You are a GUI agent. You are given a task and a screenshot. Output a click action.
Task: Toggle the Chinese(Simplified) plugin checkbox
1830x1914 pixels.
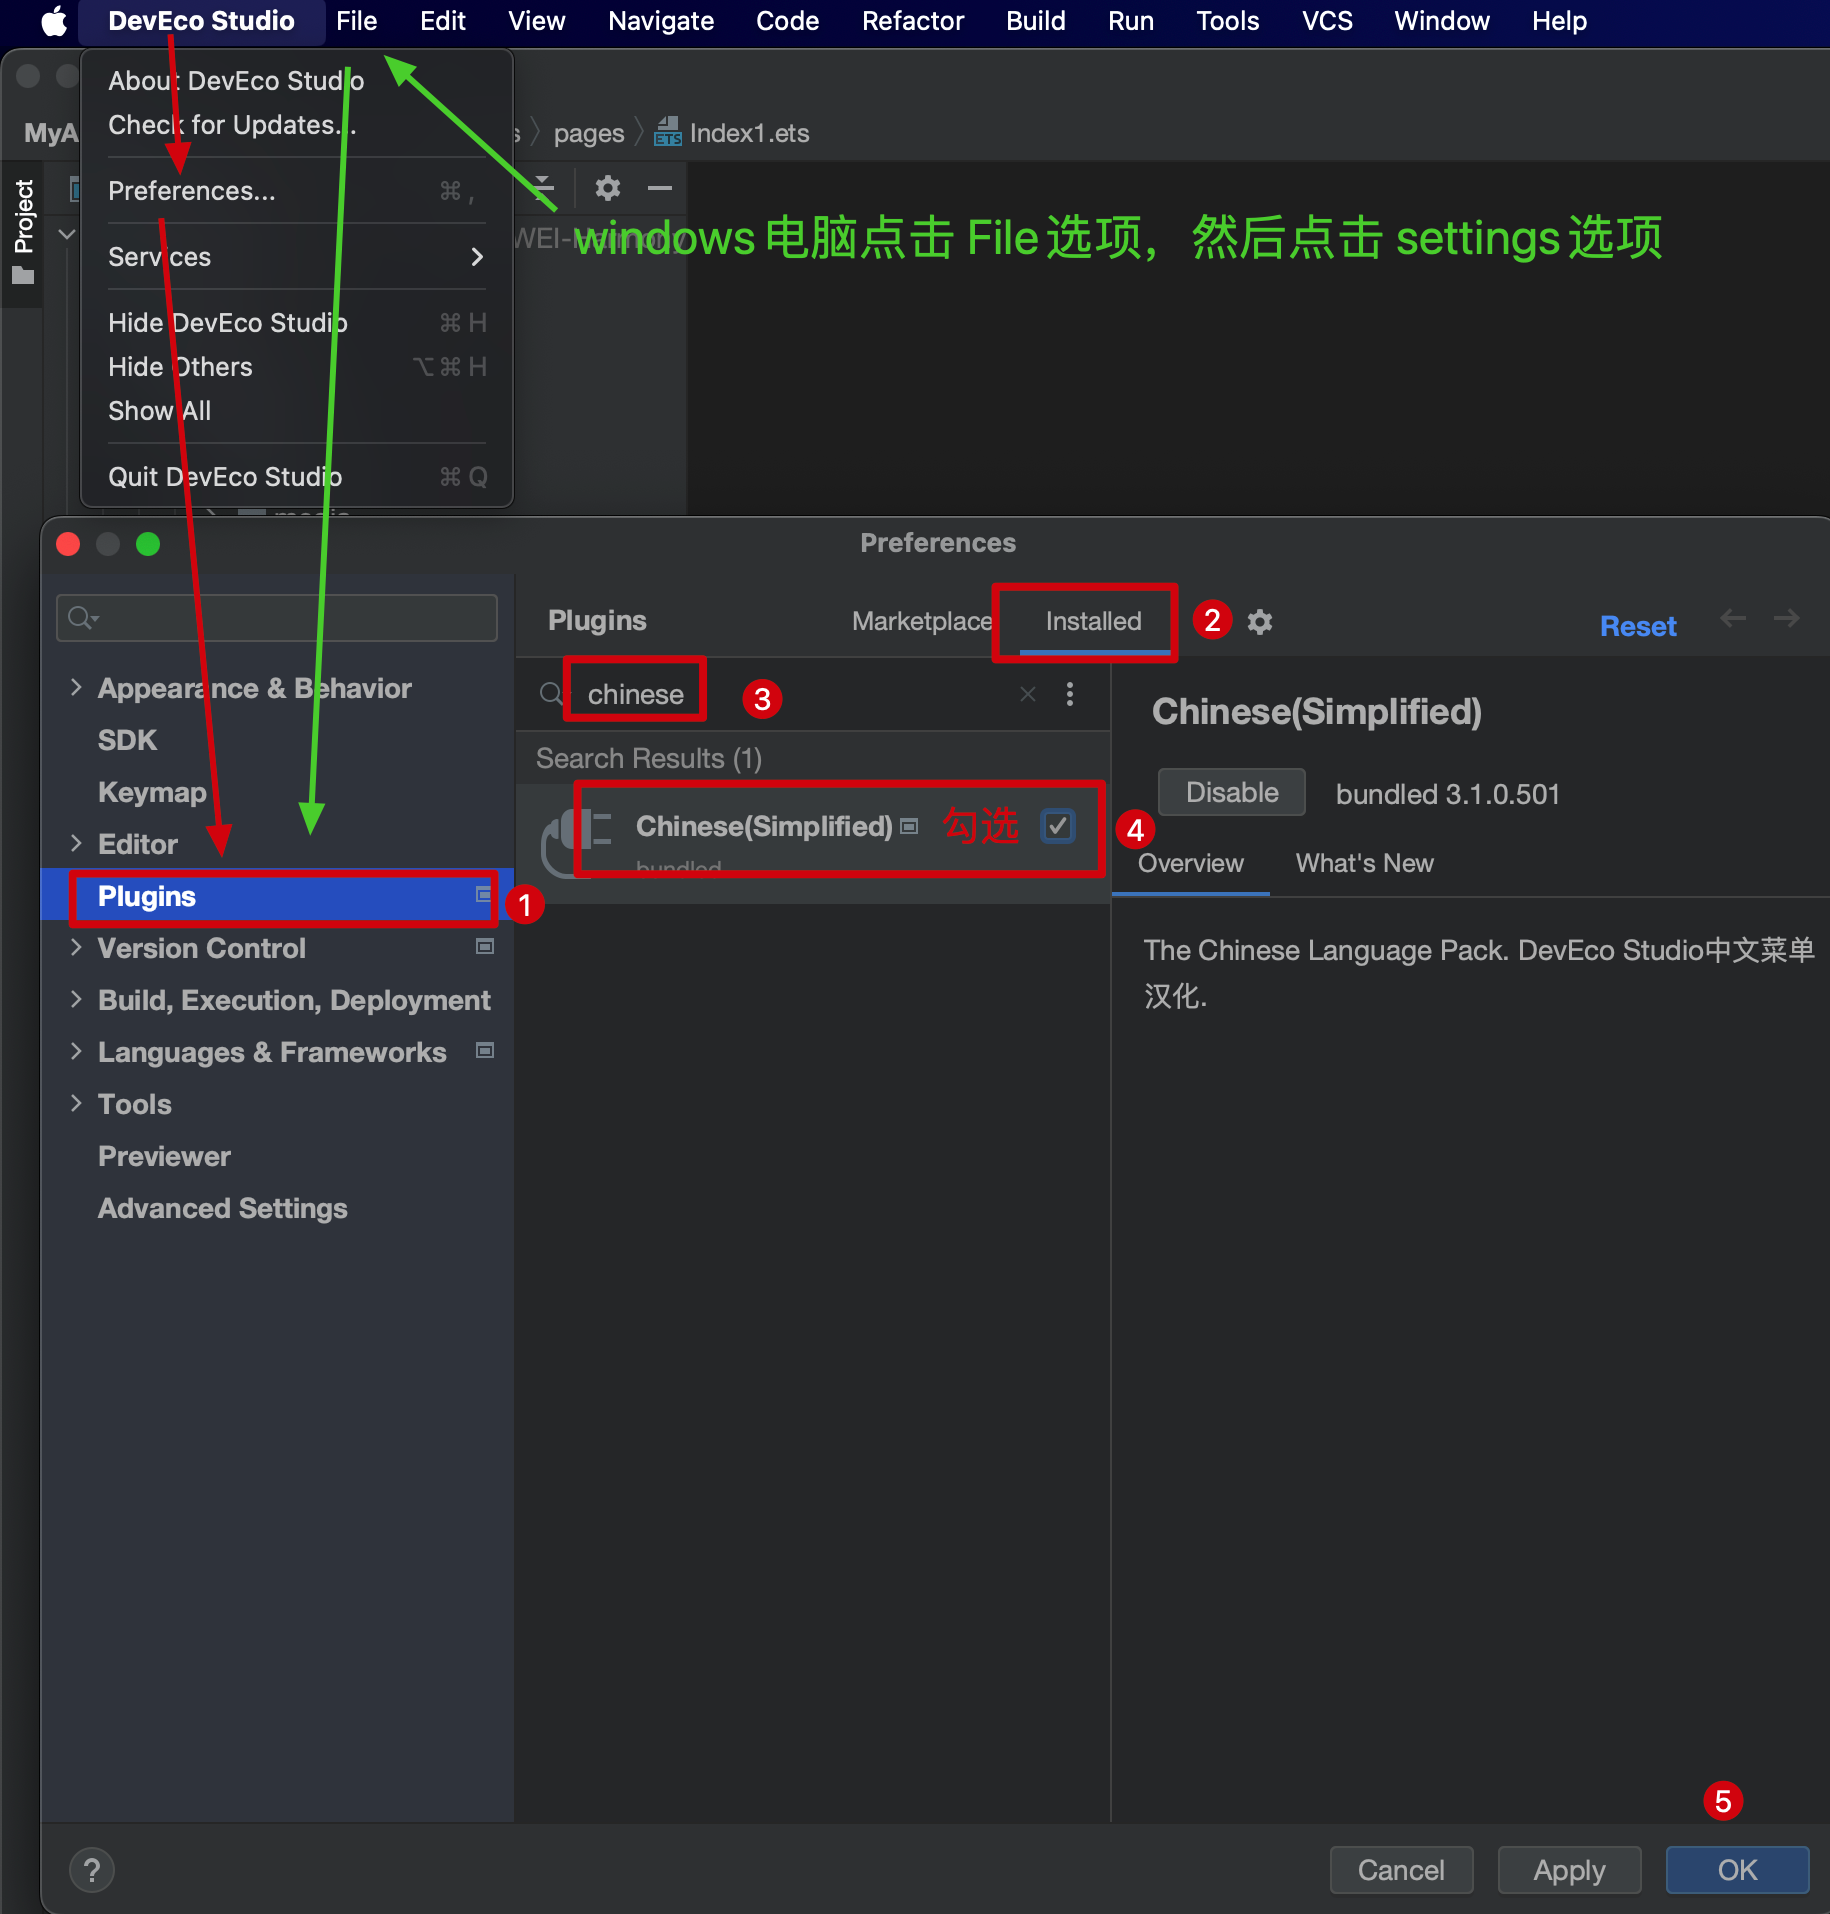coord(1058,826)
